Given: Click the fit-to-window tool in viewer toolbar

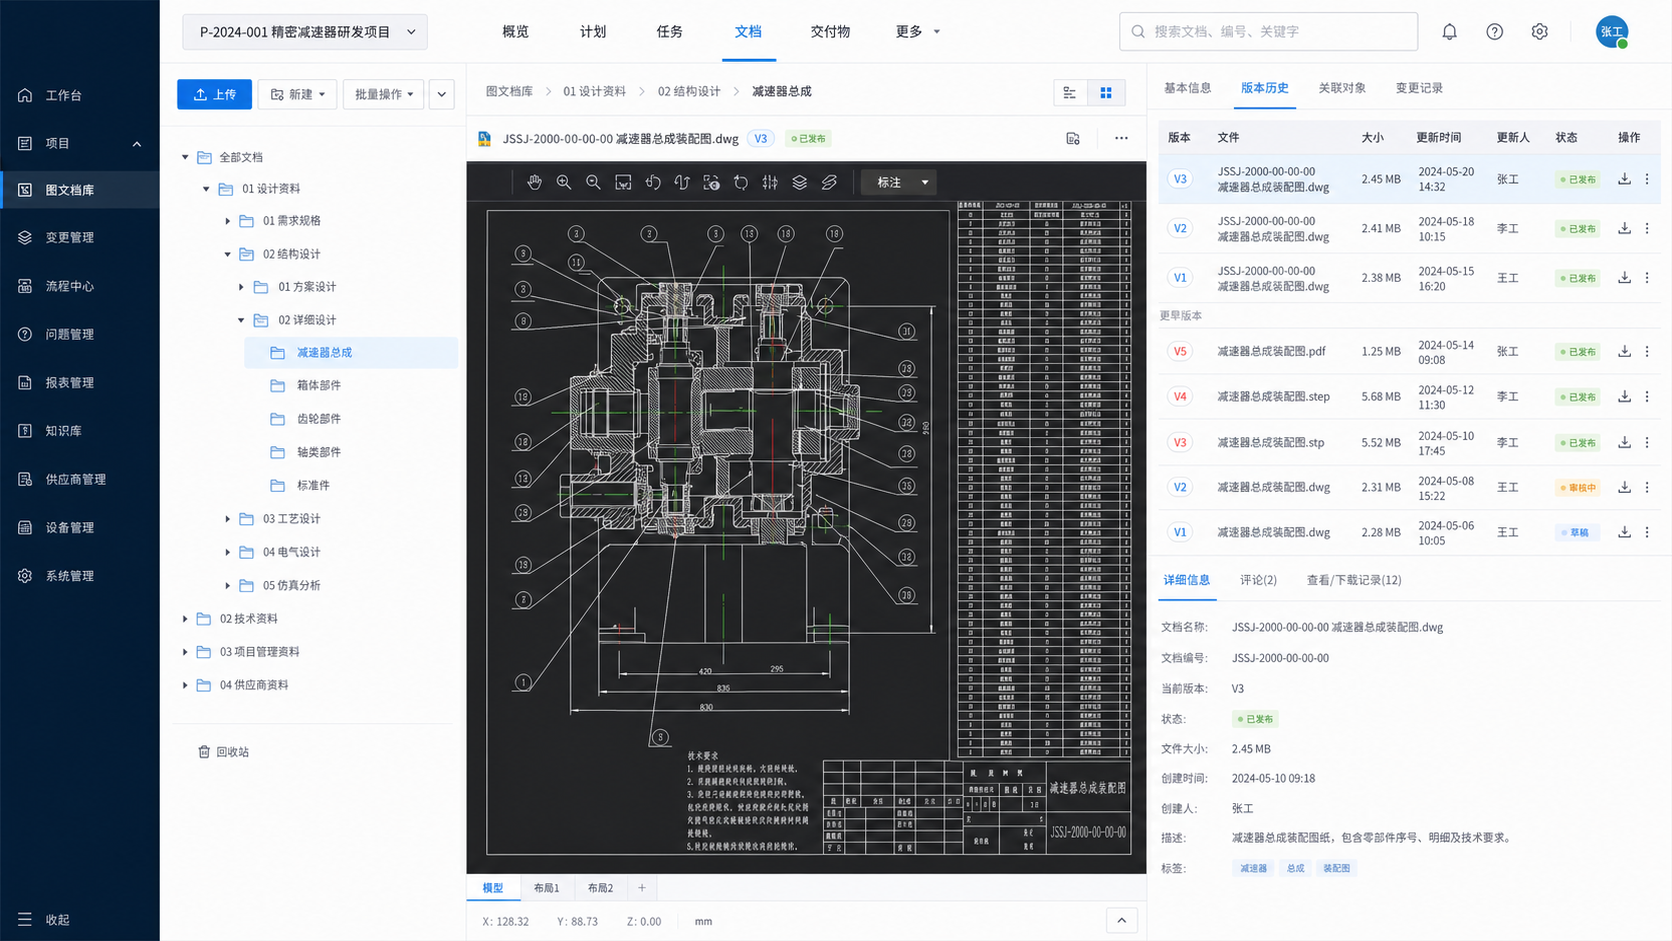Looking at the screenshot, I should coord(623,182).
